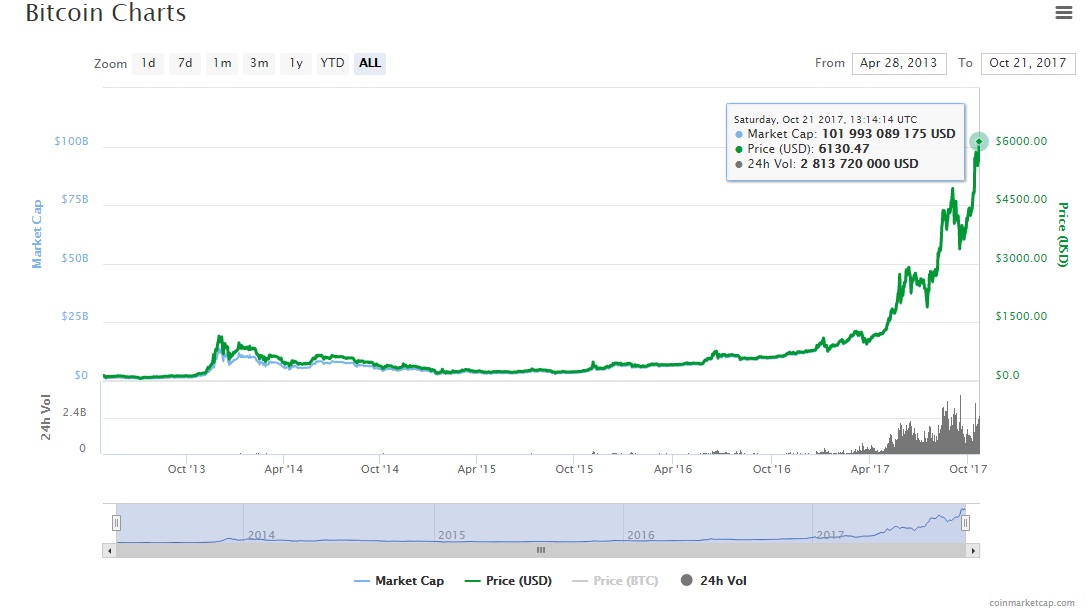This screenshot has width=1091, height=610.
Task: Click the navigator left range handle
Action: pyautogui.click(x=116, y=523)
